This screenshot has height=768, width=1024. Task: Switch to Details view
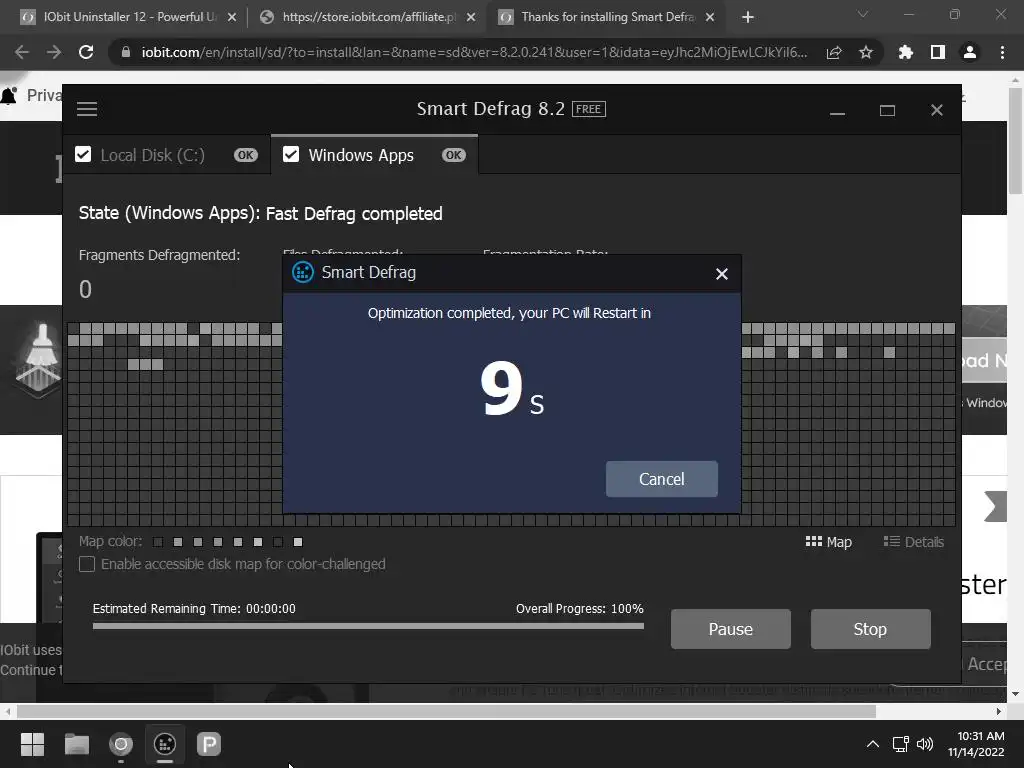pos(914,542)
